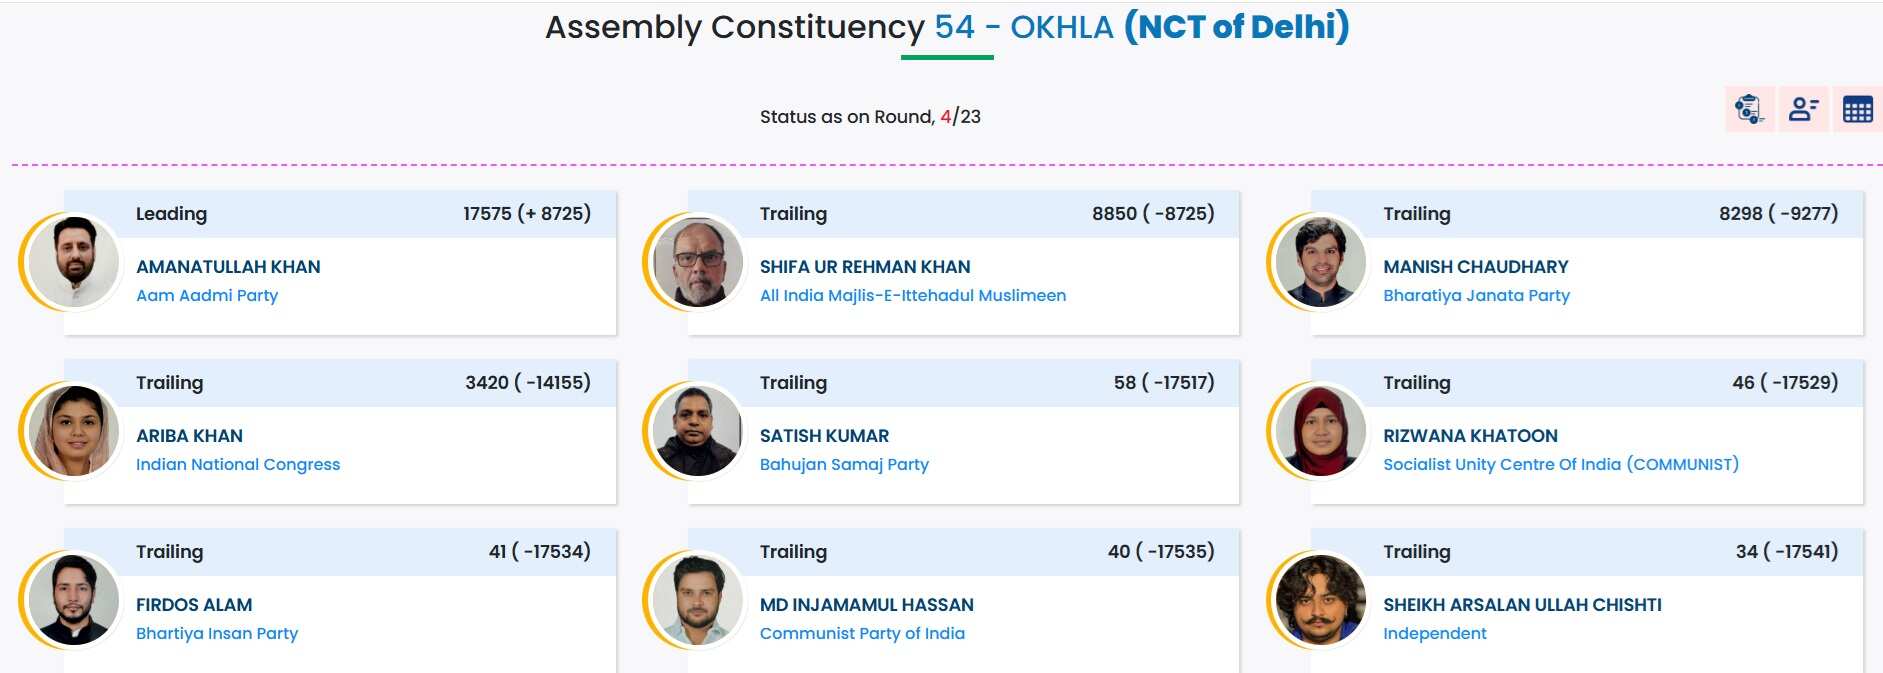Click Indian National Congress party name

coord(238,465)
